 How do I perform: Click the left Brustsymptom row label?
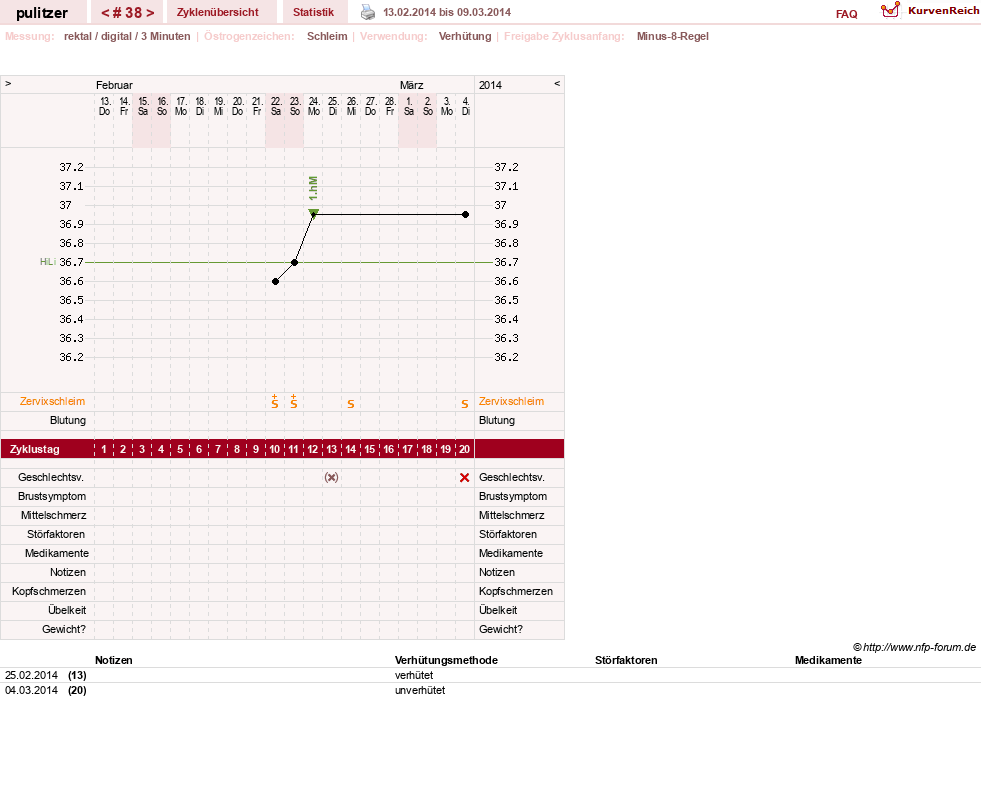[x=52, y=496]
